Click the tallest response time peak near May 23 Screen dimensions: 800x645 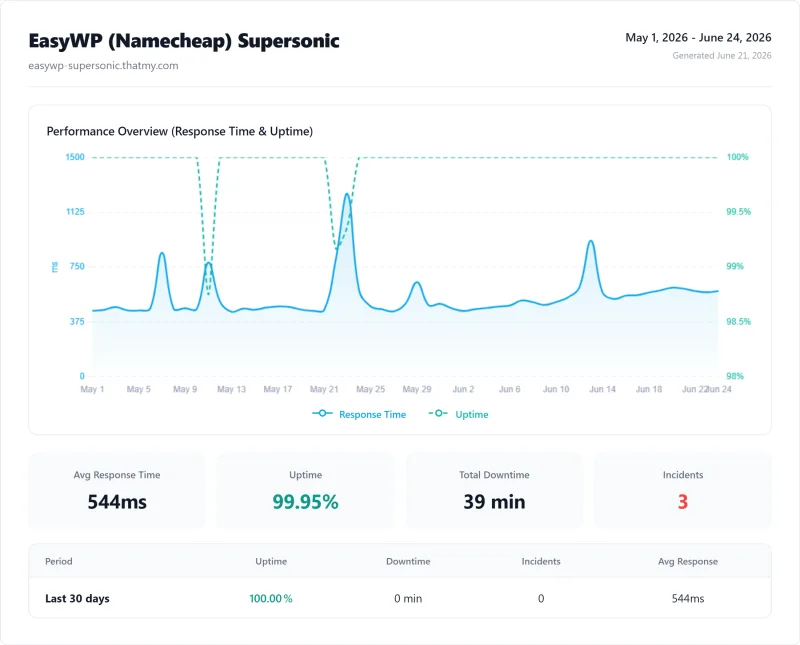coord(347,194)
